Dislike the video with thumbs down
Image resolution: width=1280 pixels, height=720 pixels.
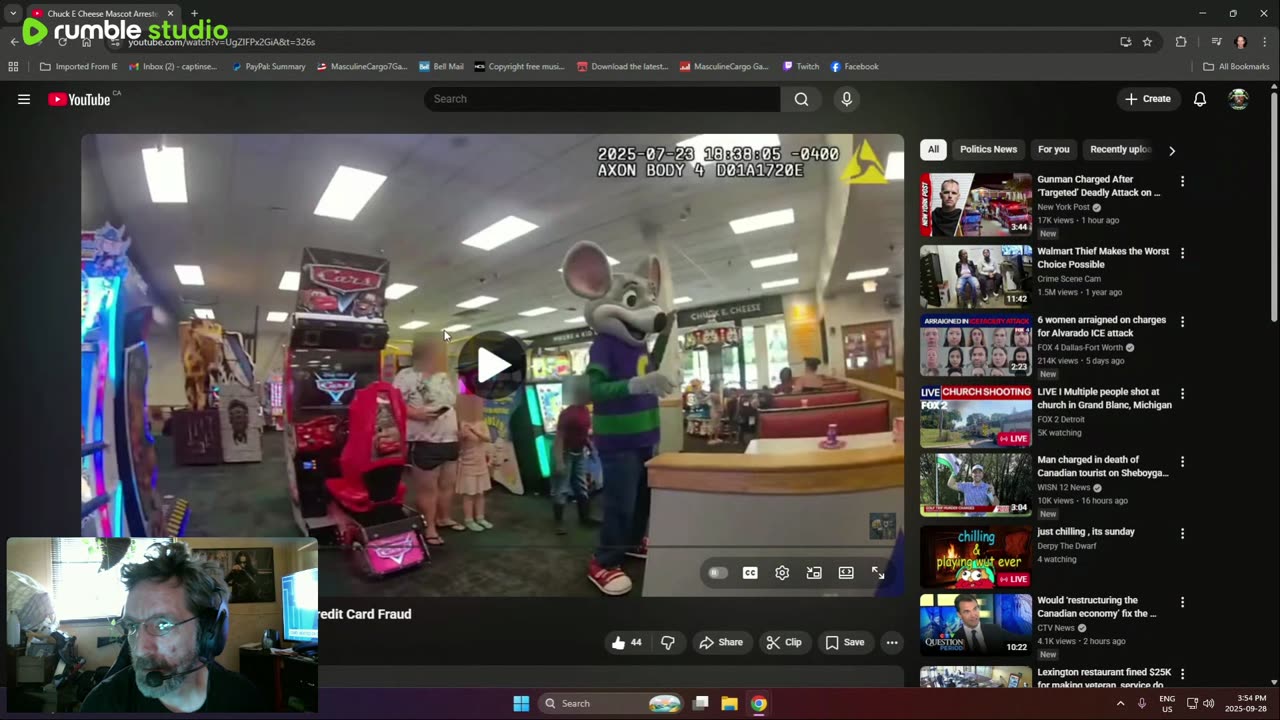click(x=668, y=642)
